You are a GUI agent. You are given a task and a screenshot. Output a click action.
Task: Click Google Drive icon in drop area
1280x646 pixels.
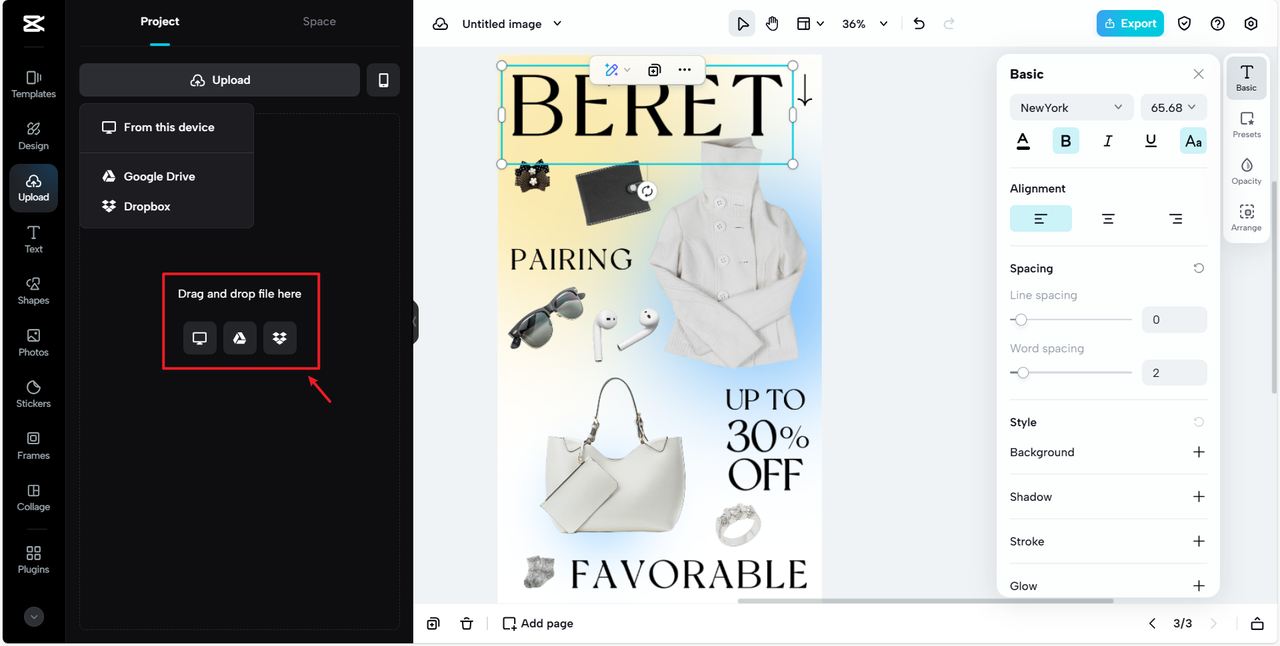[240, 338]
